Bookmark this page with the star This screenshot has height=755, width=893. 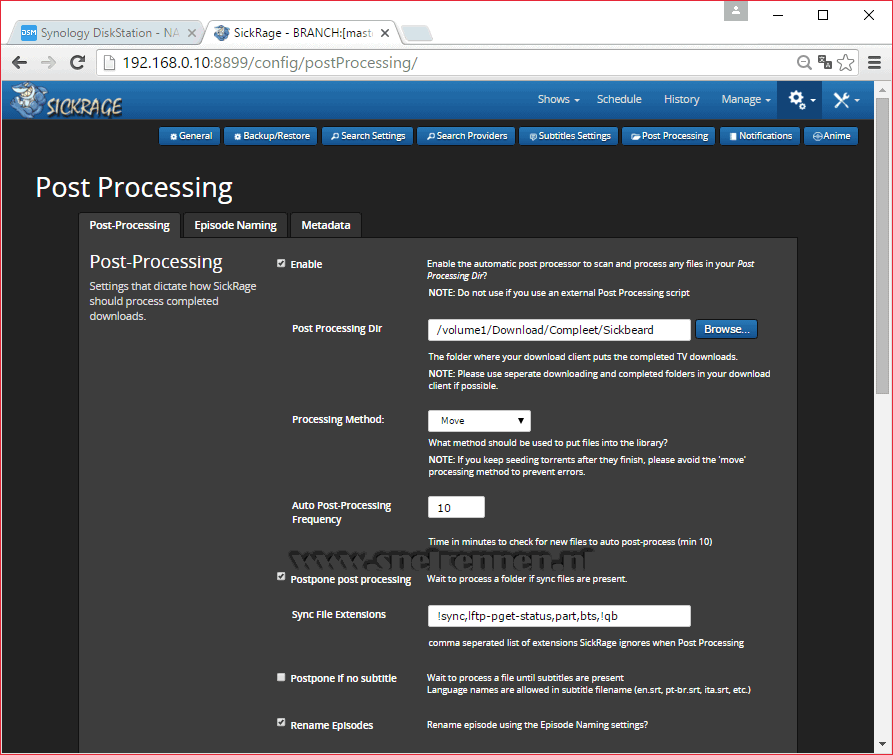click(846, 62)
